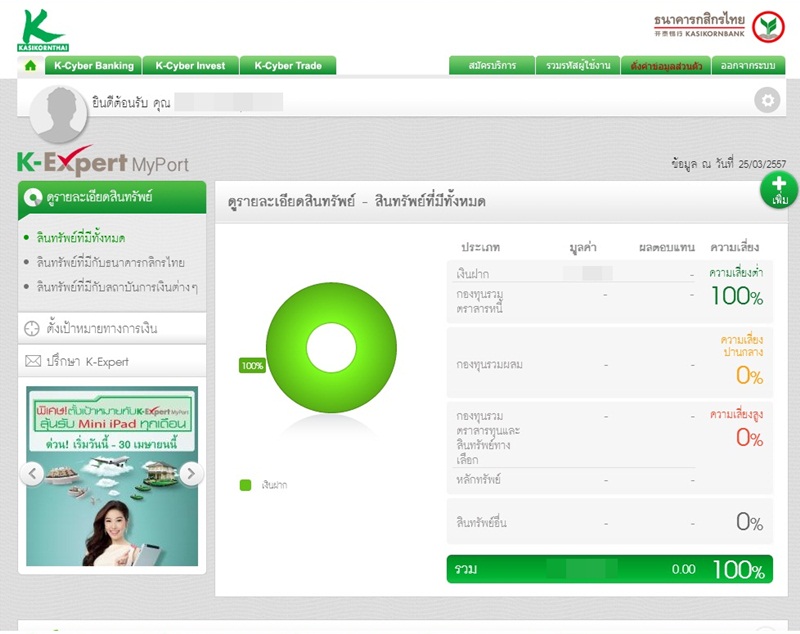The image size is (800, 634).
Task: Click the K-Expert MyPort logo
Action: tap(103, 162)
